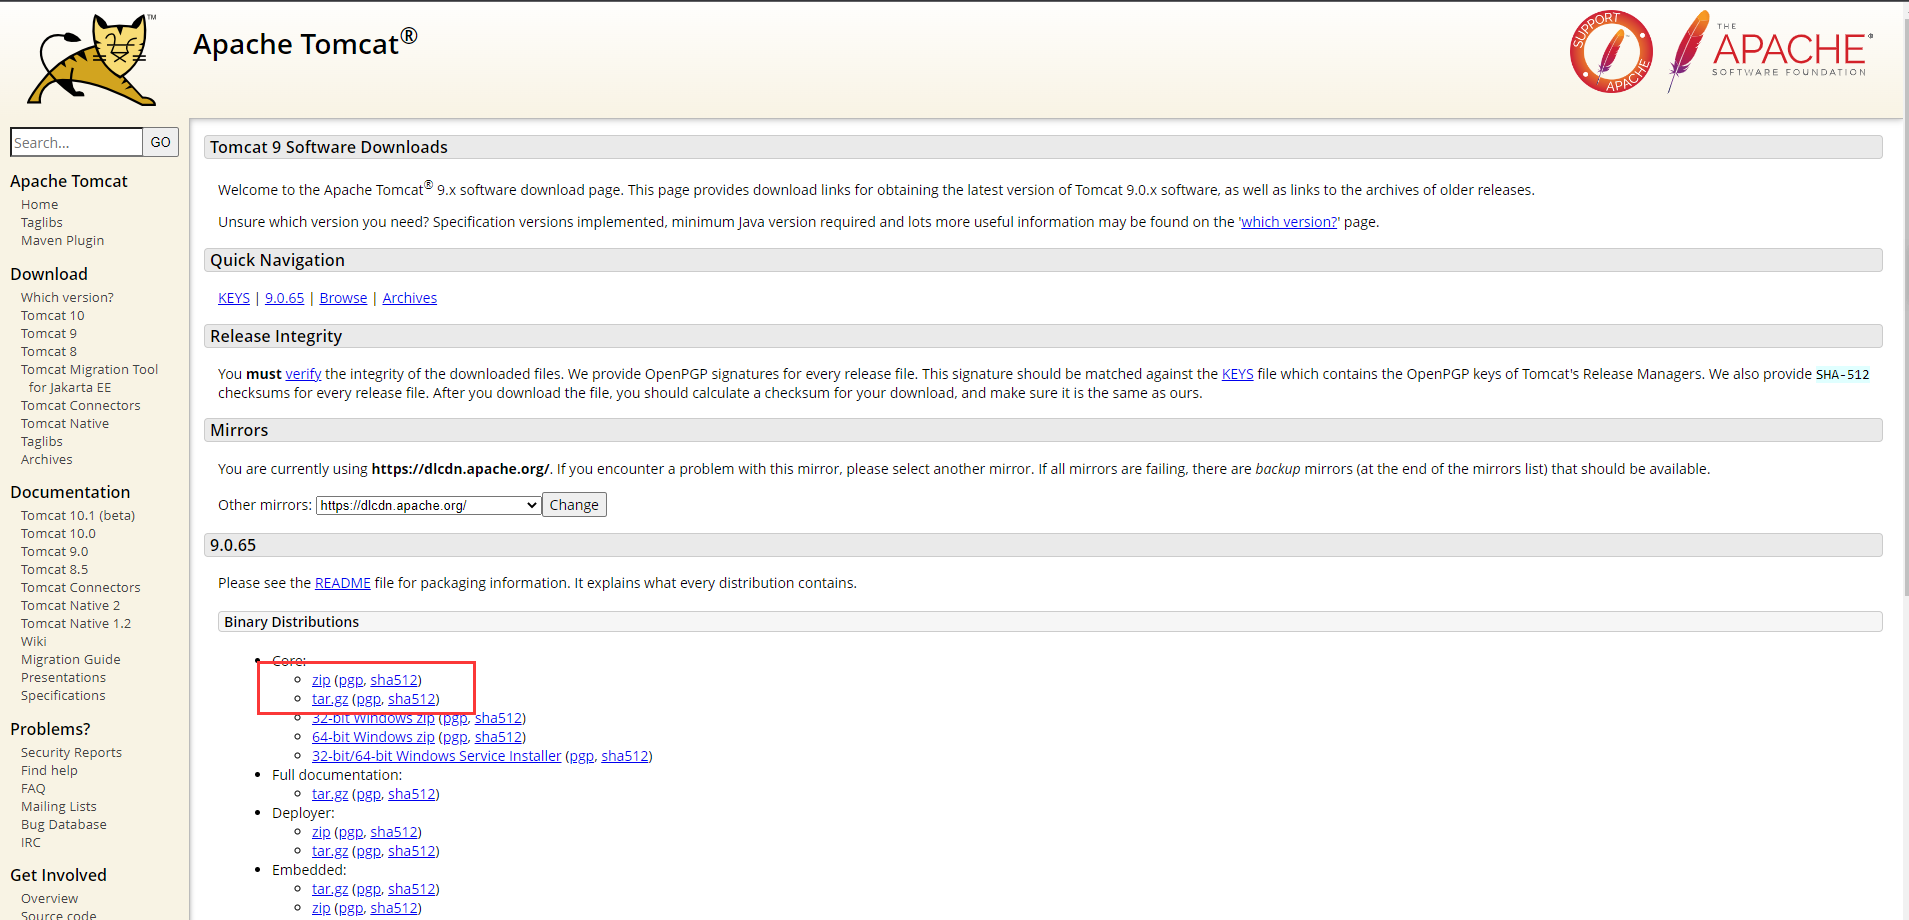
Task: Download the 64-bit Windows zip
Action: coord(373,737)
